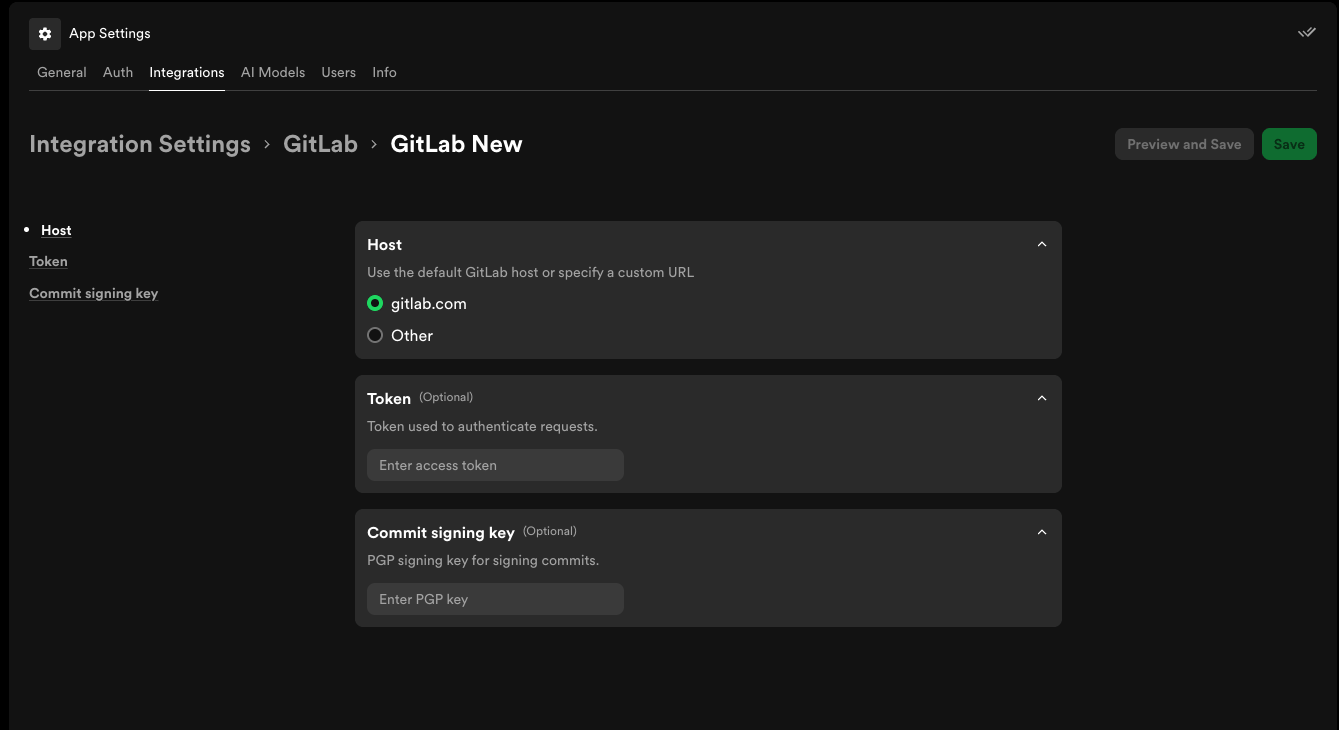1339x730 pixels.
Task: Click 'Token used to authenticate requests.' text
Action: pos(482,426)
